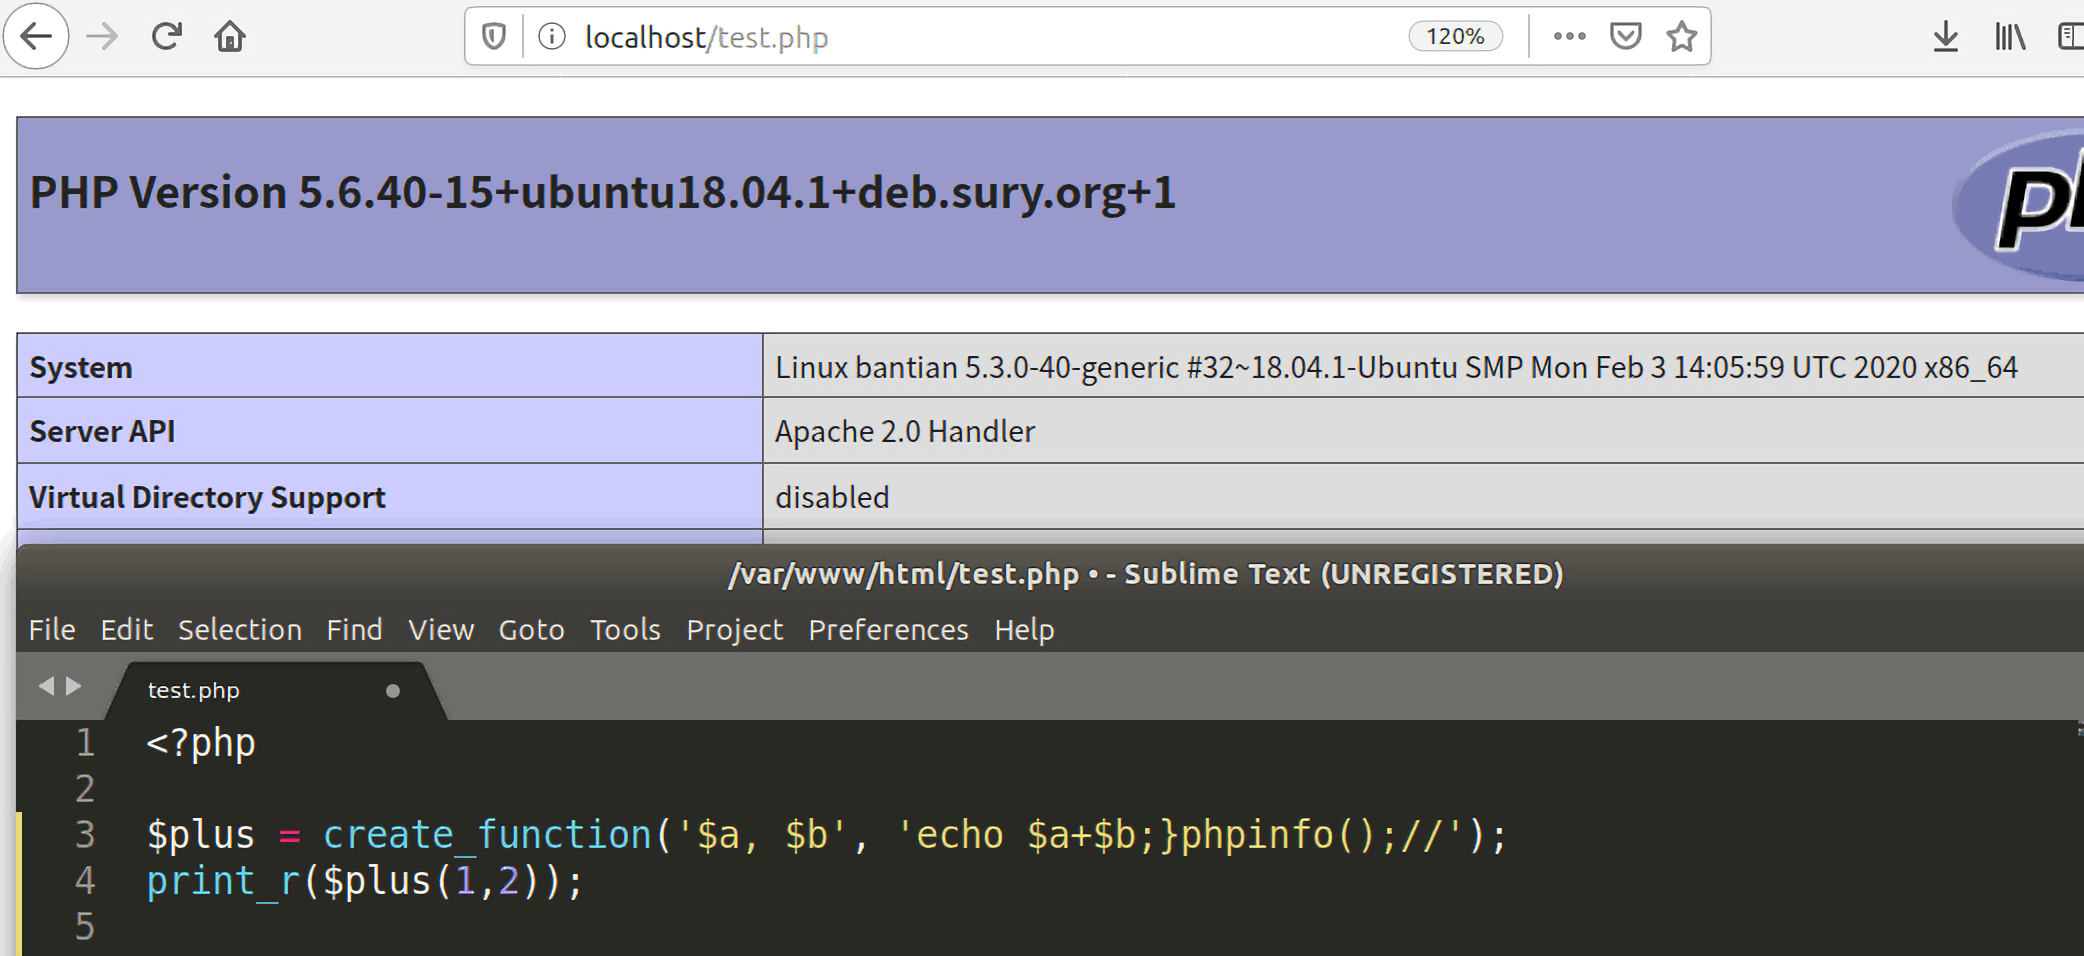Click the Server API row label
The image size is (2084, 956).
pyautogui.click(x=102, y=431)
